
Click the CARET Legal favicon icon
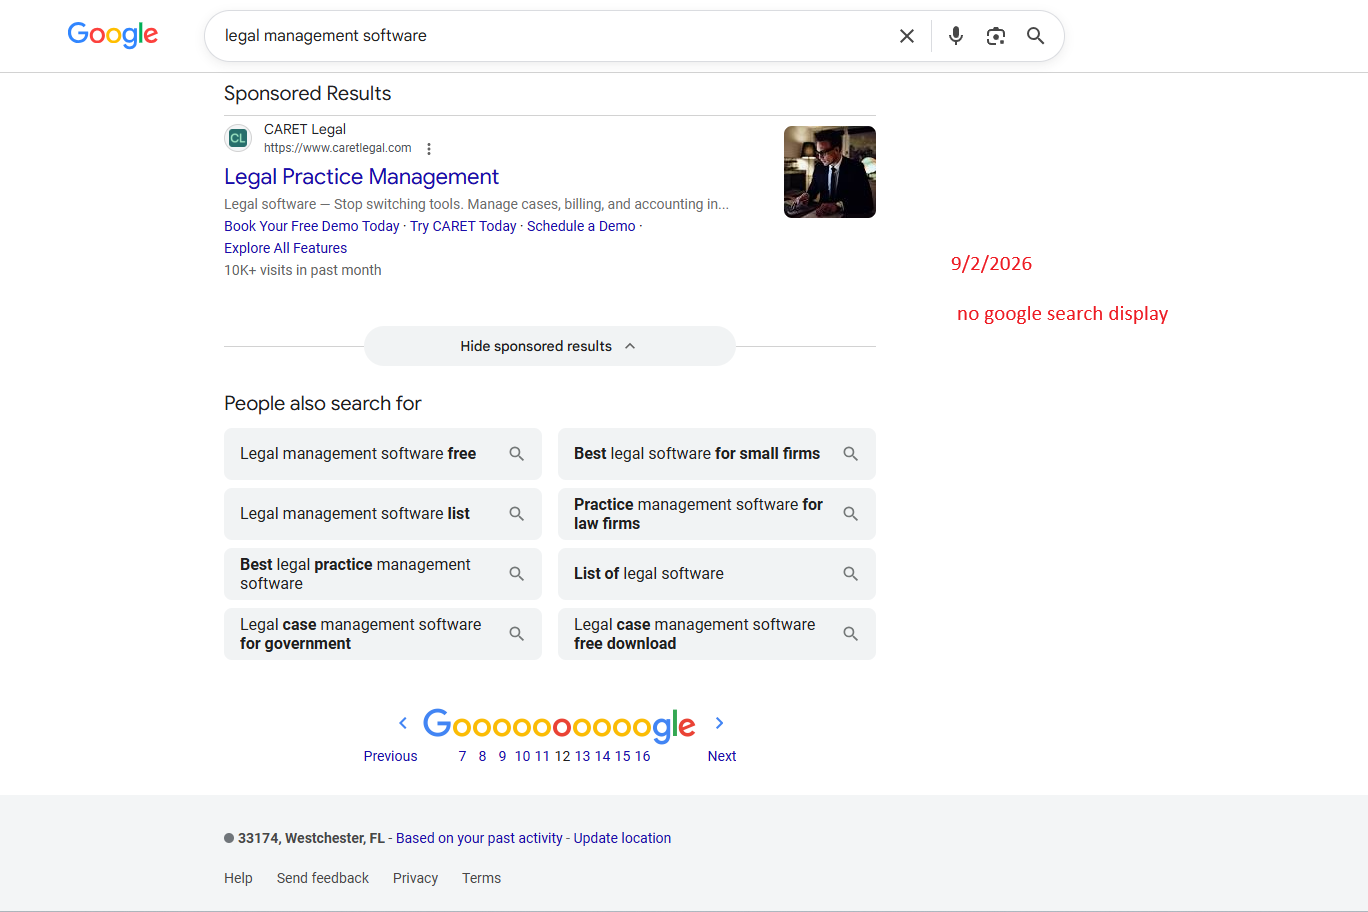(x=238, y=138)
